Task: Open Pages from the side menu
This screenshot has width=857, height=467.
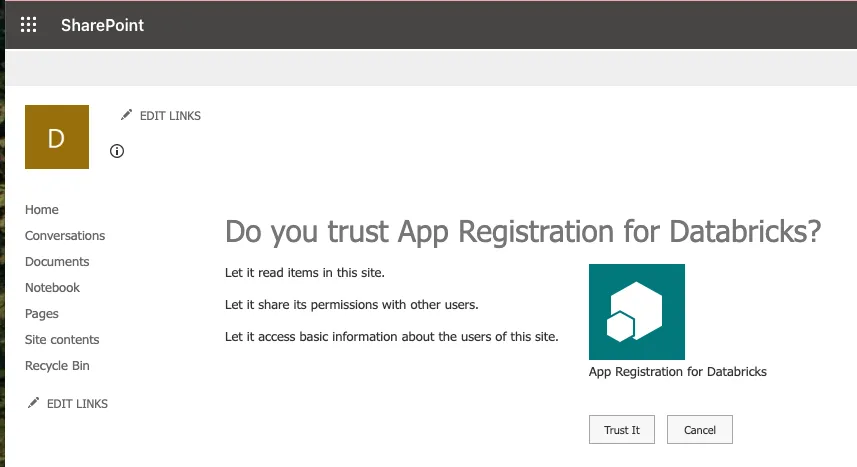Action: coord(42,314)
